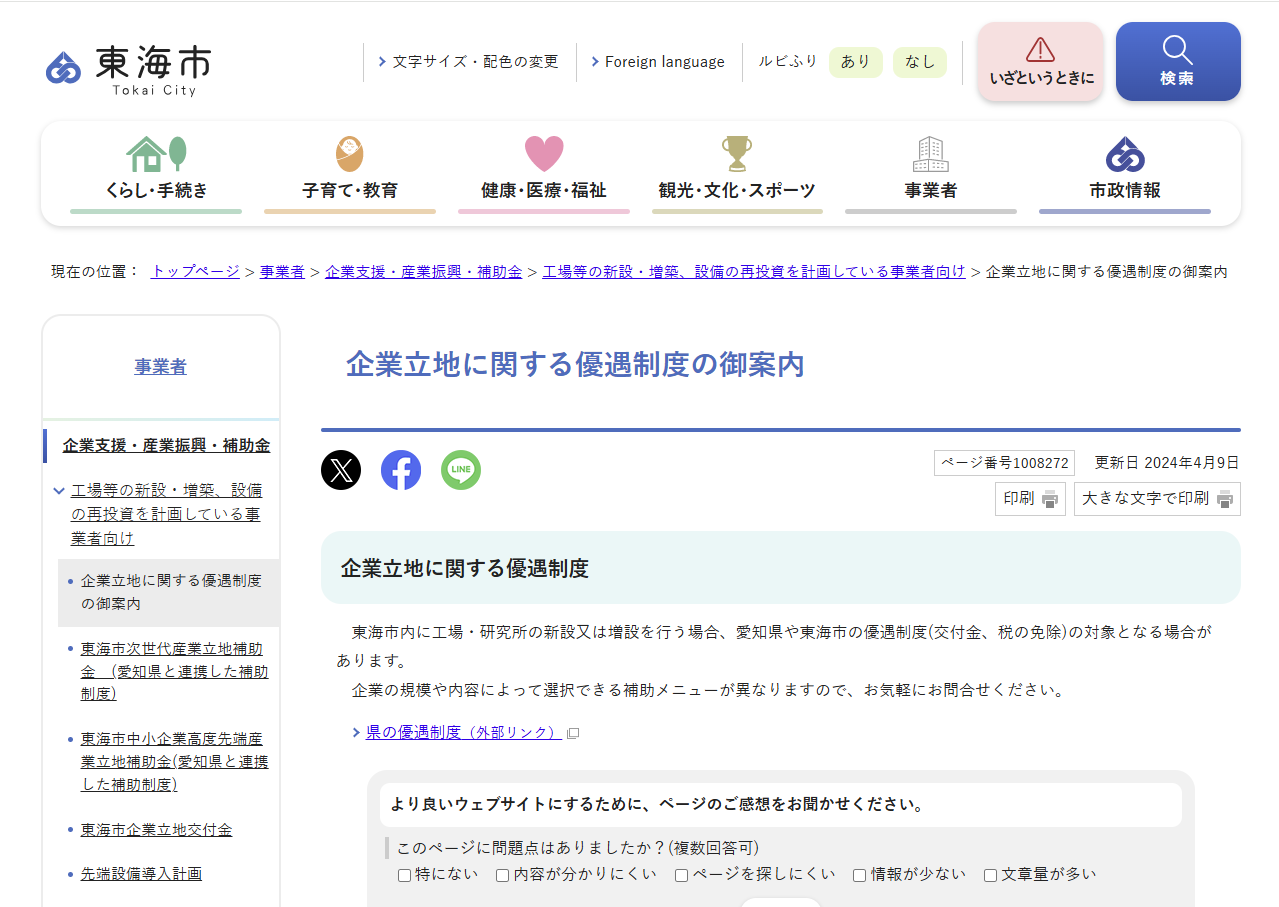Go to 事業者 in breadcrumb

pos(282,271)
